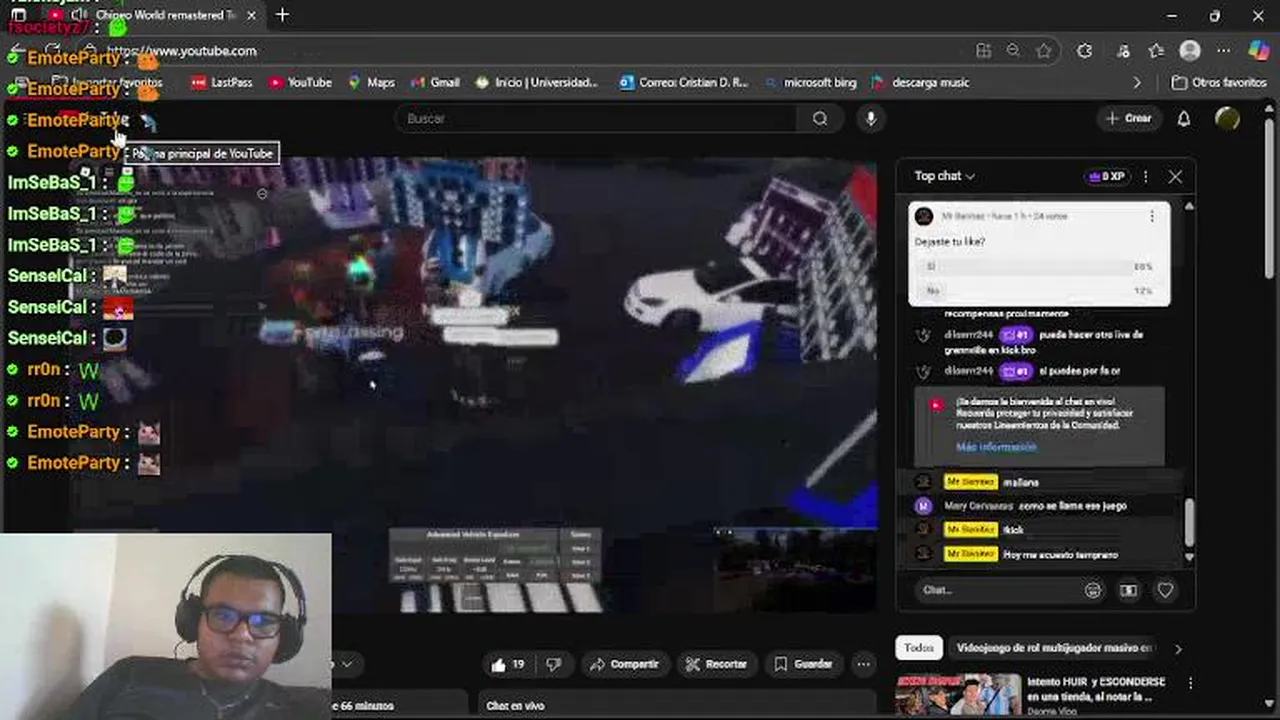This screenshot has height=720, width=1280.
Task: Close the live chat panel
Action: point(1175,176)
